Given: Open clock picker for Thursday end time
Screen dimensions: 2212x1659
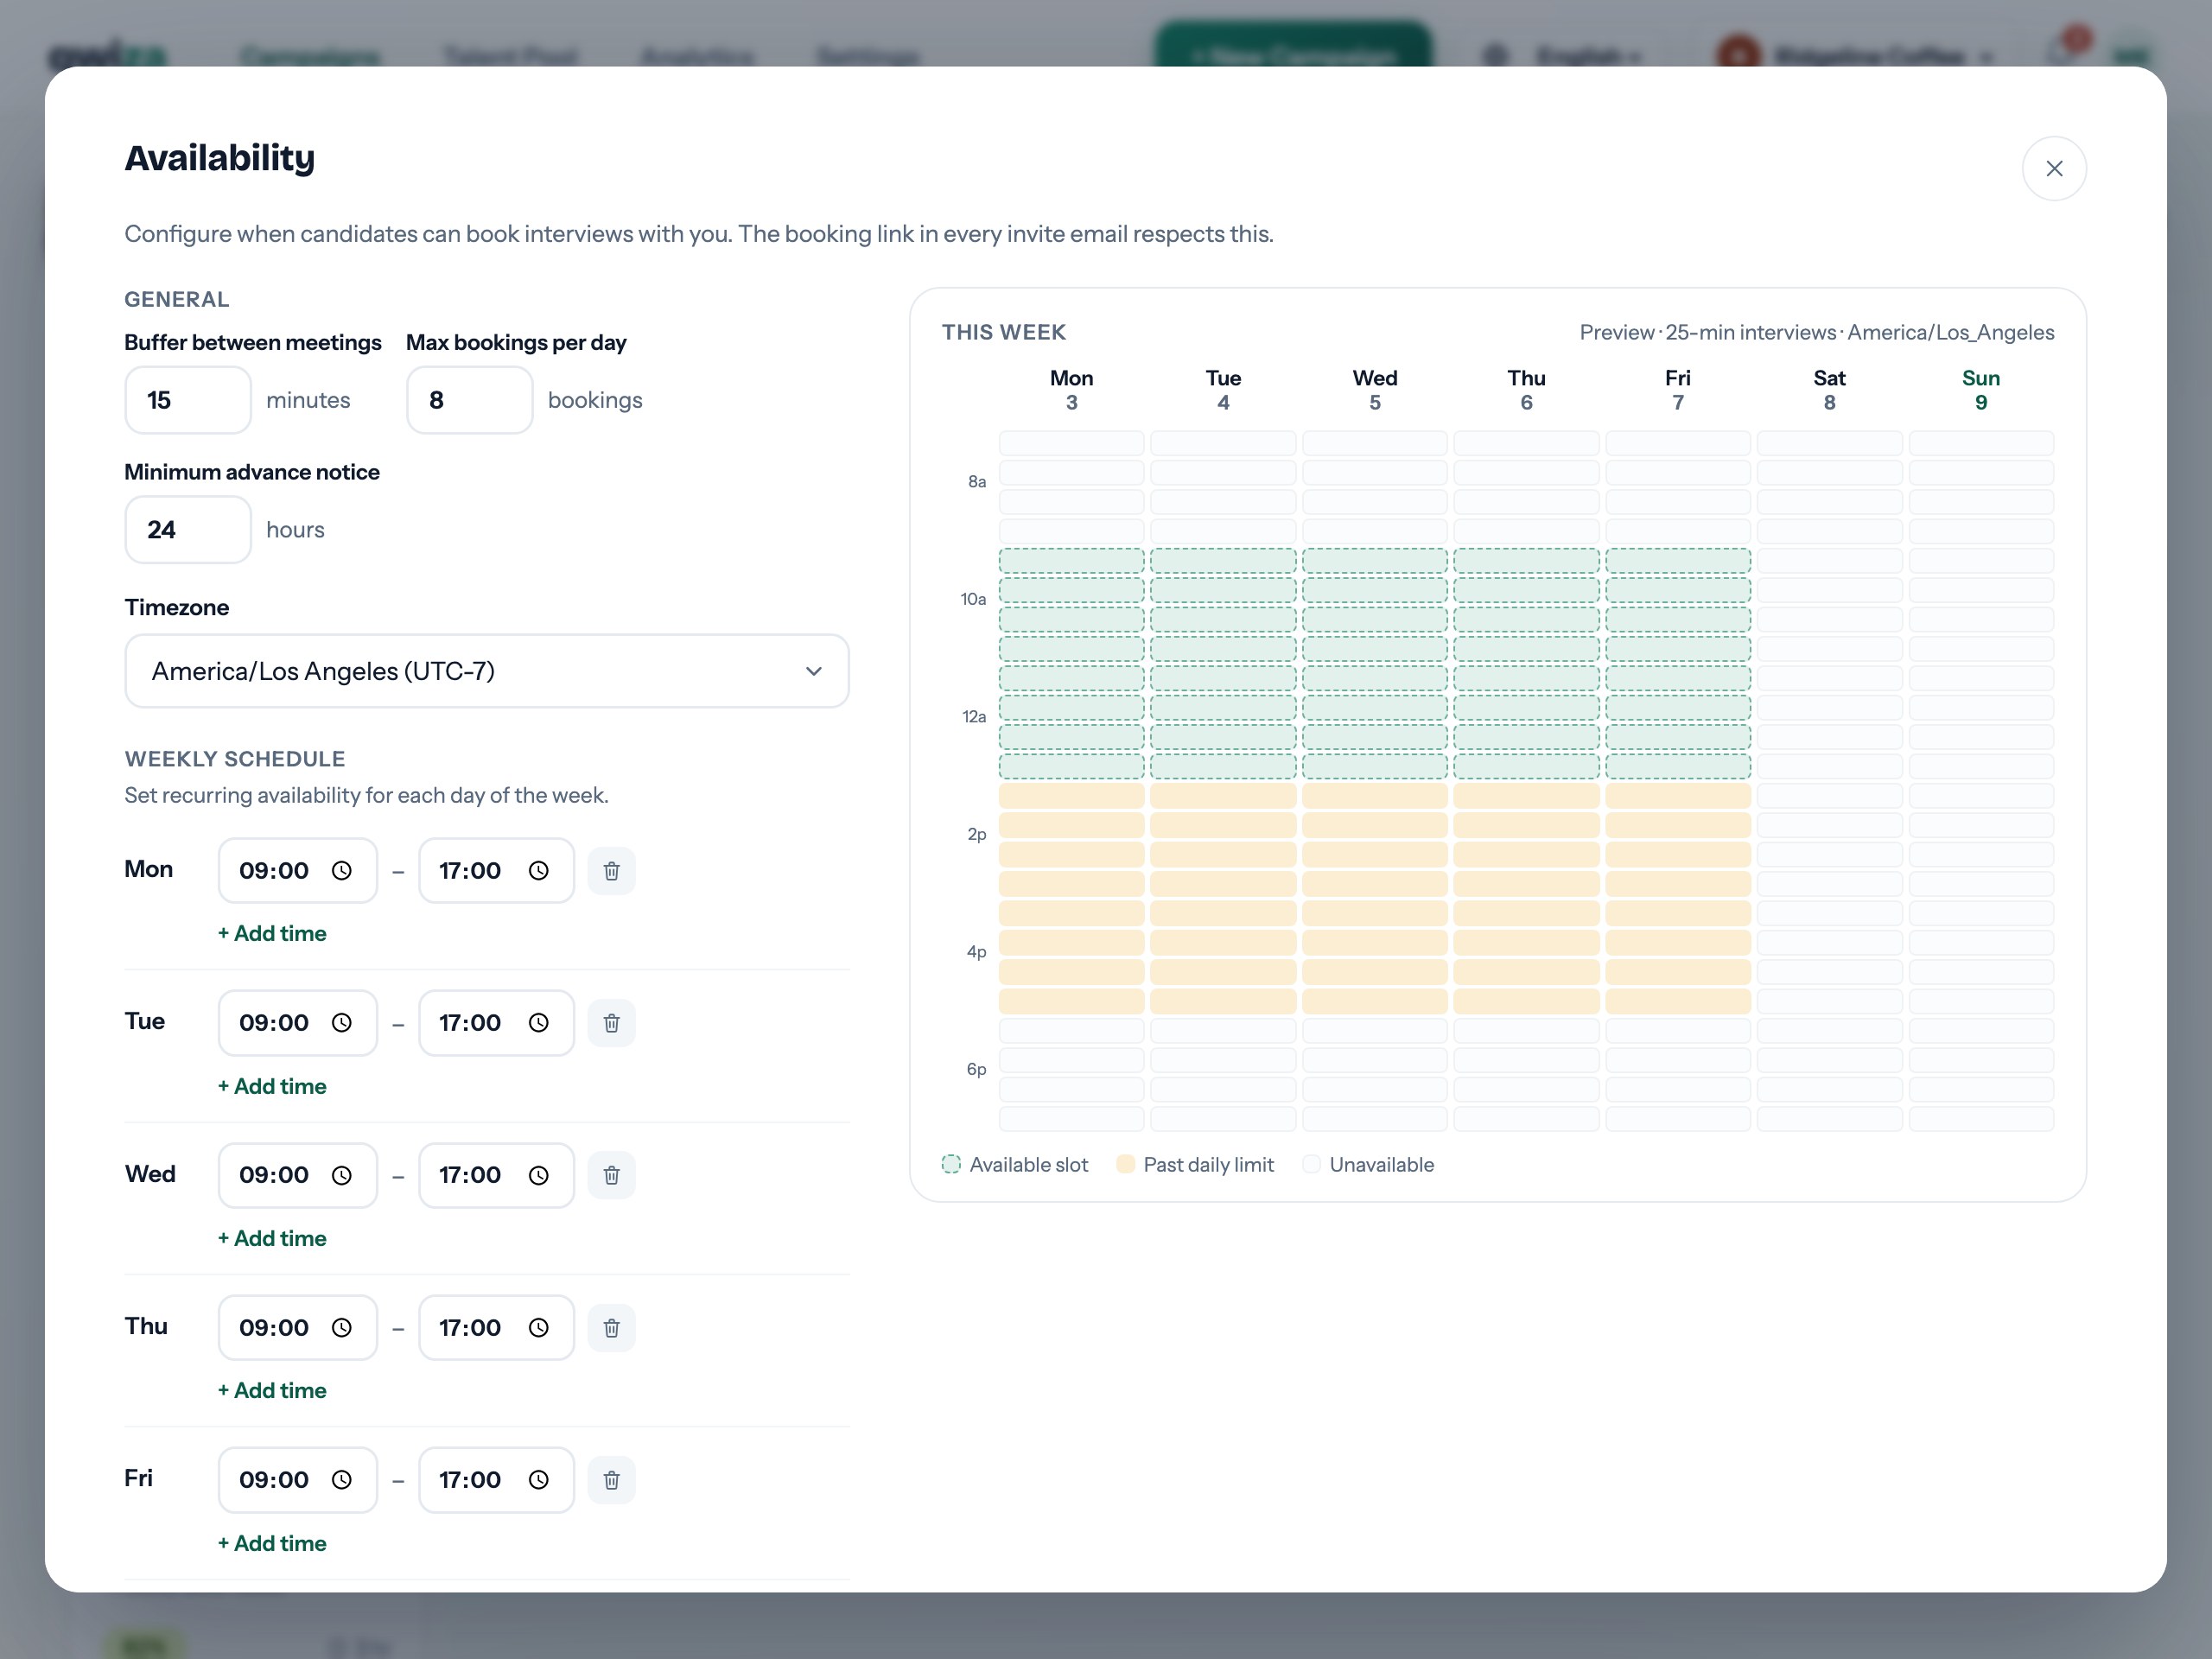Looking at the screenshot, I should (x=539, y=1327).
